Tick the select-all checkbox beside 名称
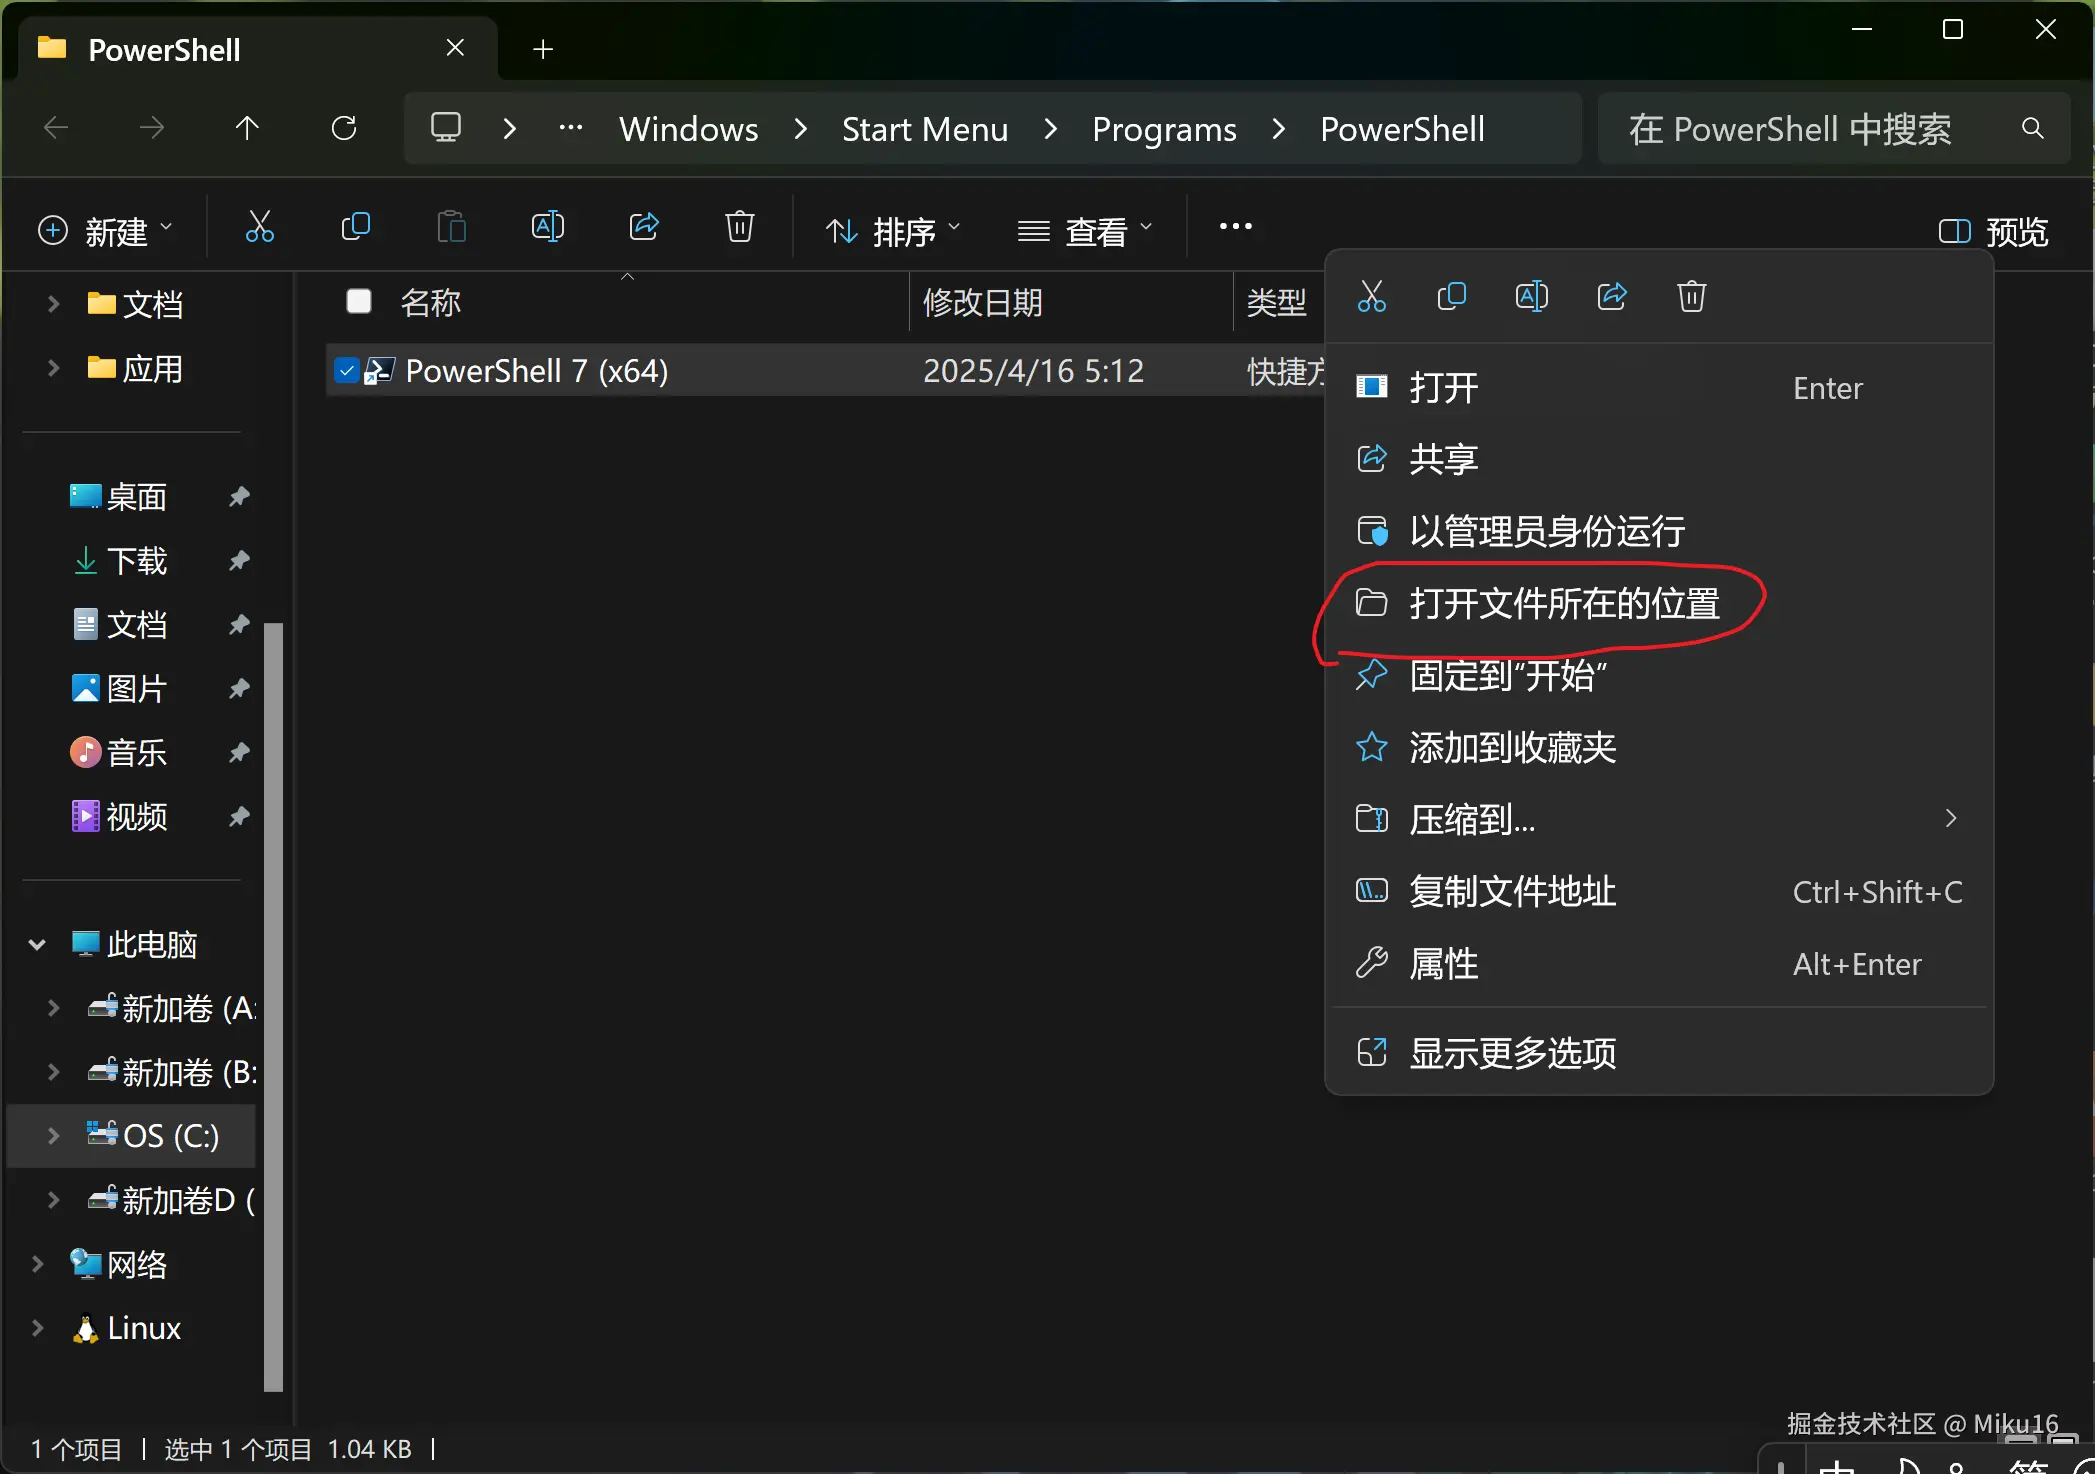Screen dimensions: 2095x1474 tap(359, 301)
